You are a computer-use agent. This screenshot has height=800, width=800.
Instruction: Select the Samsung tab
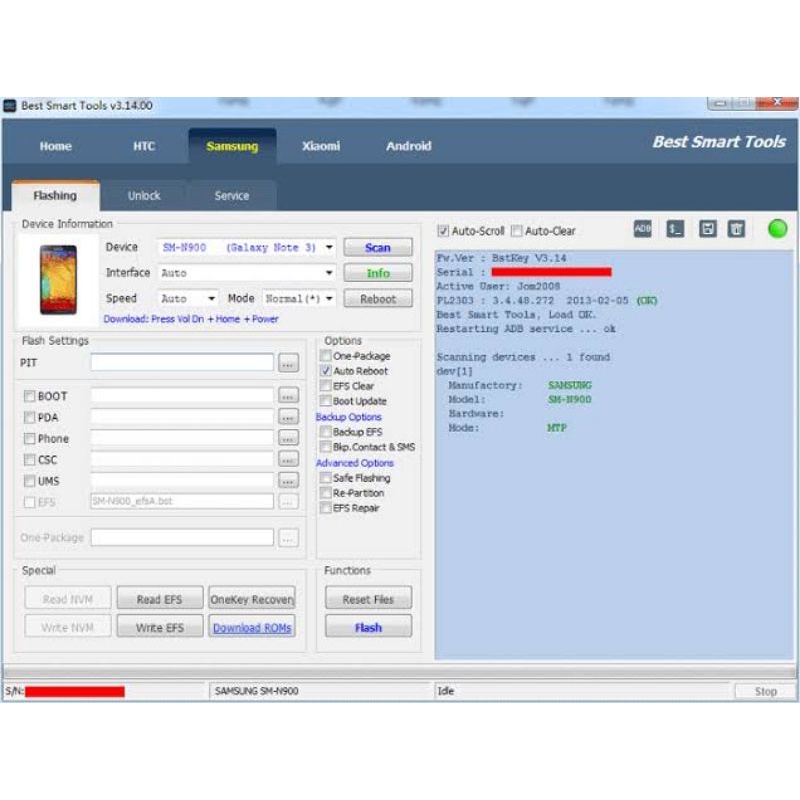(232, 146)
